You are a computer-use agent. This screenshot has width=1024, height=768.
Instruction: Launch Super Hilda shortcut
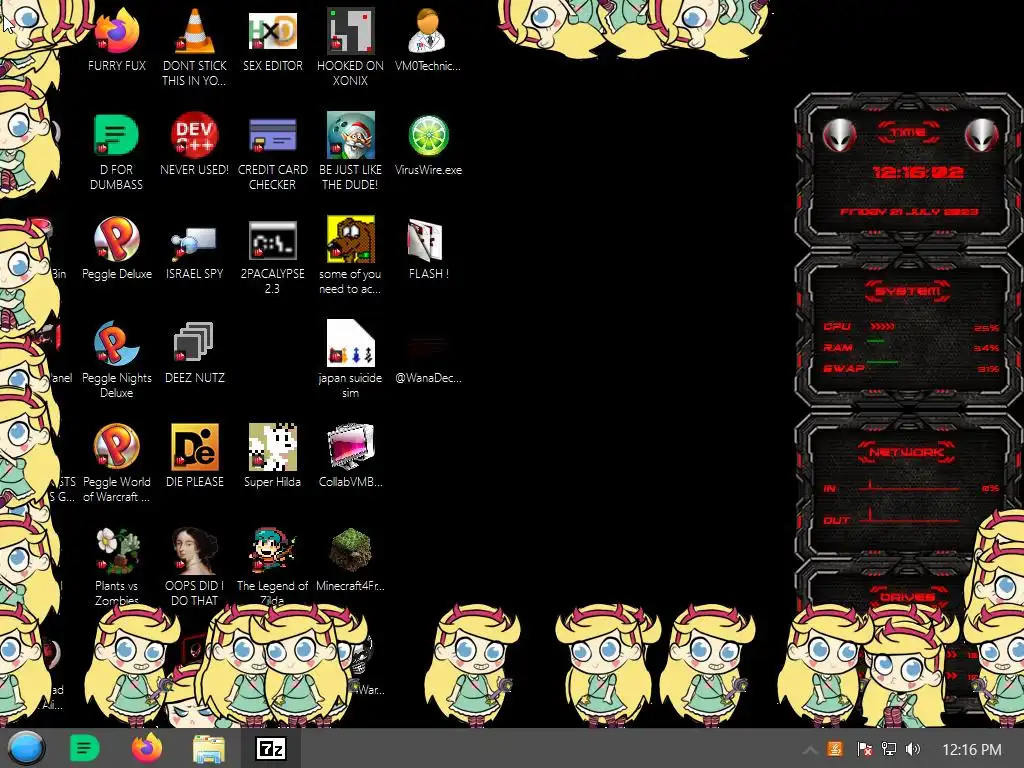point(273,447)
